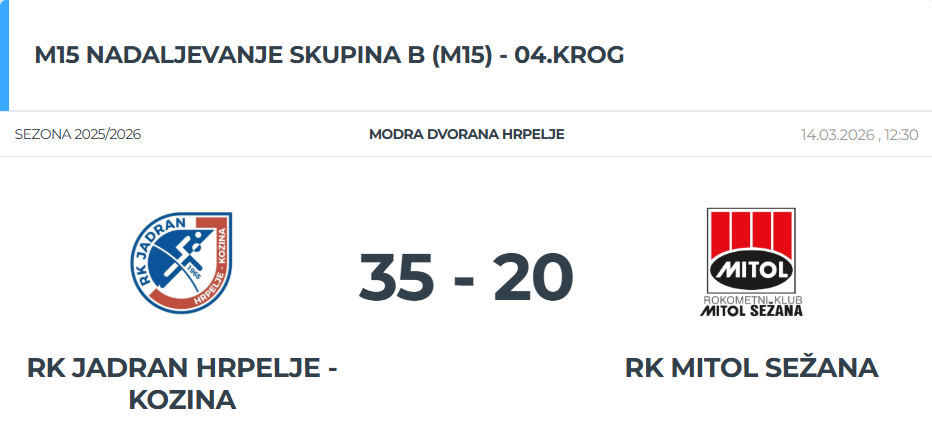
Task: Open the Modra Dvorana Hrpelje venue link
Action: (x=466, y=134)
